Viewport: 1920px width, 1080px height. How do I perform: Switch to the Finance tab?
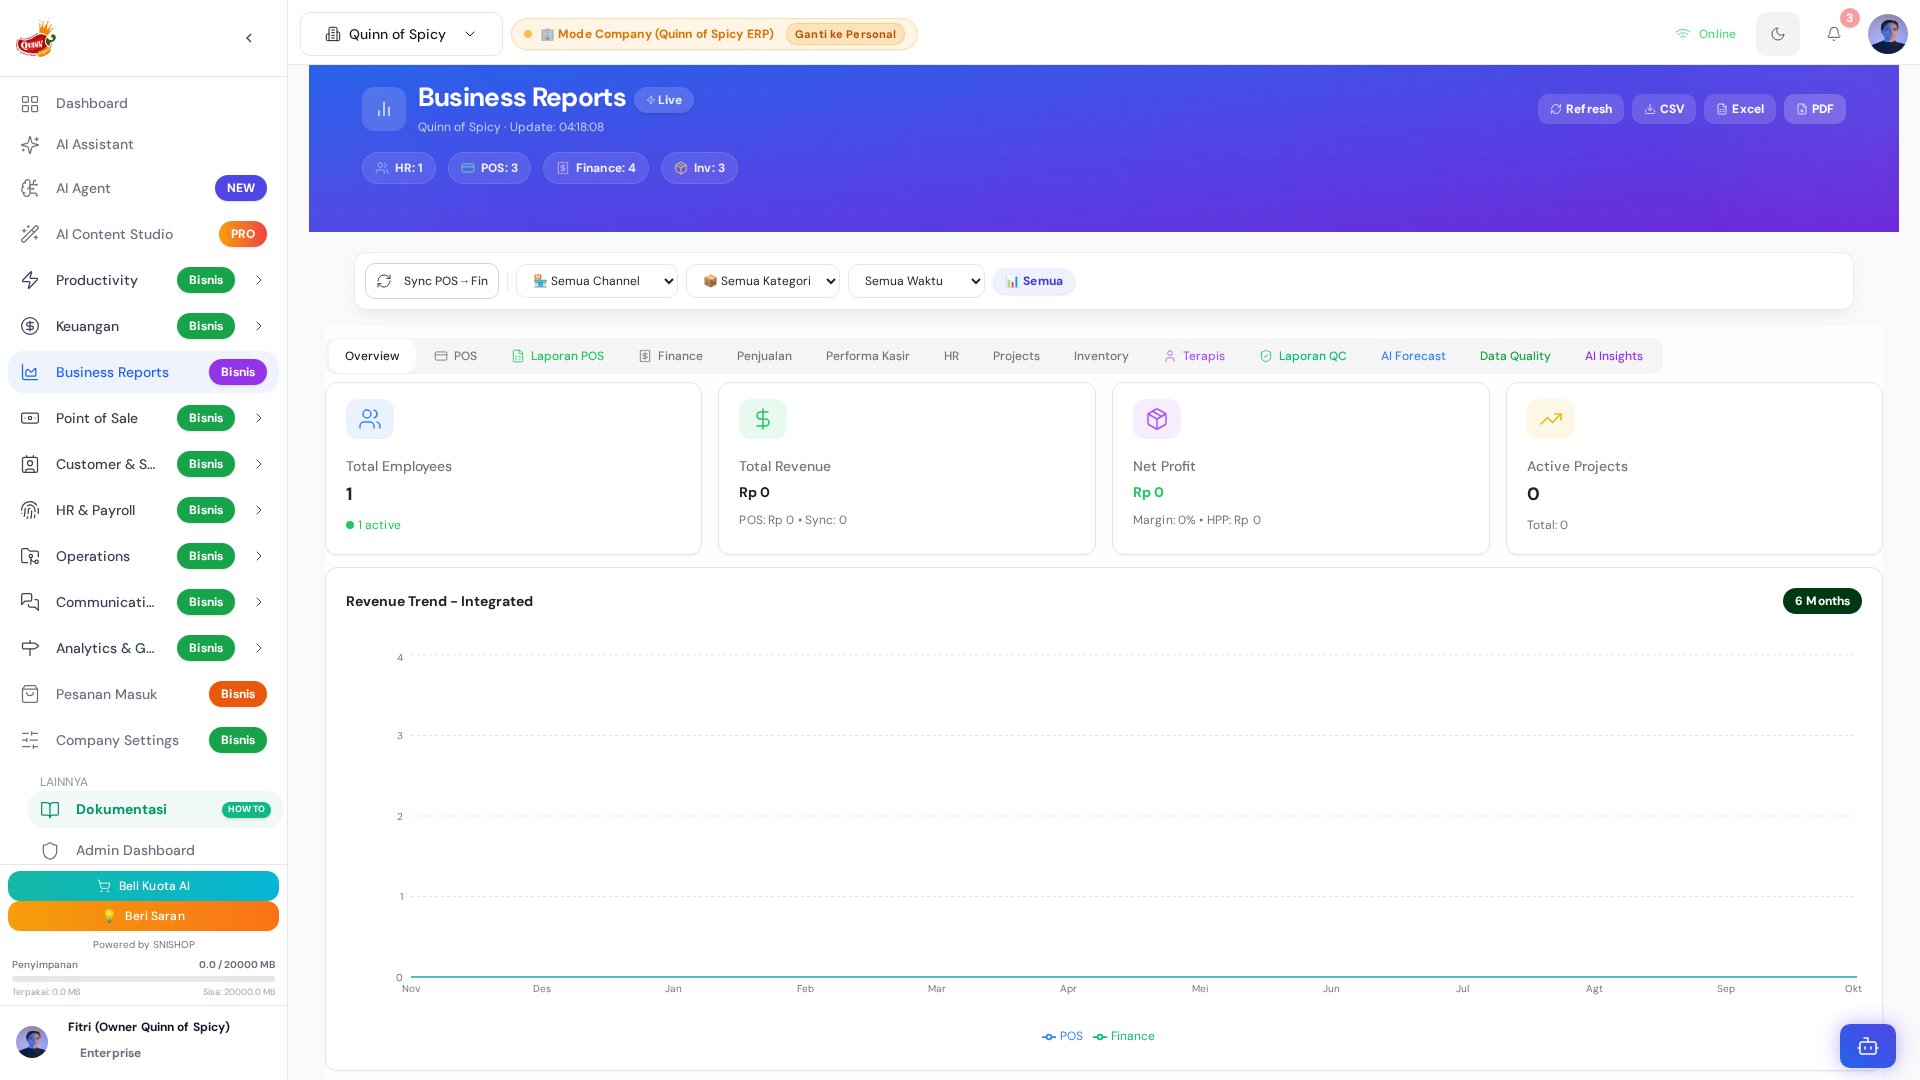coord(671,356)
